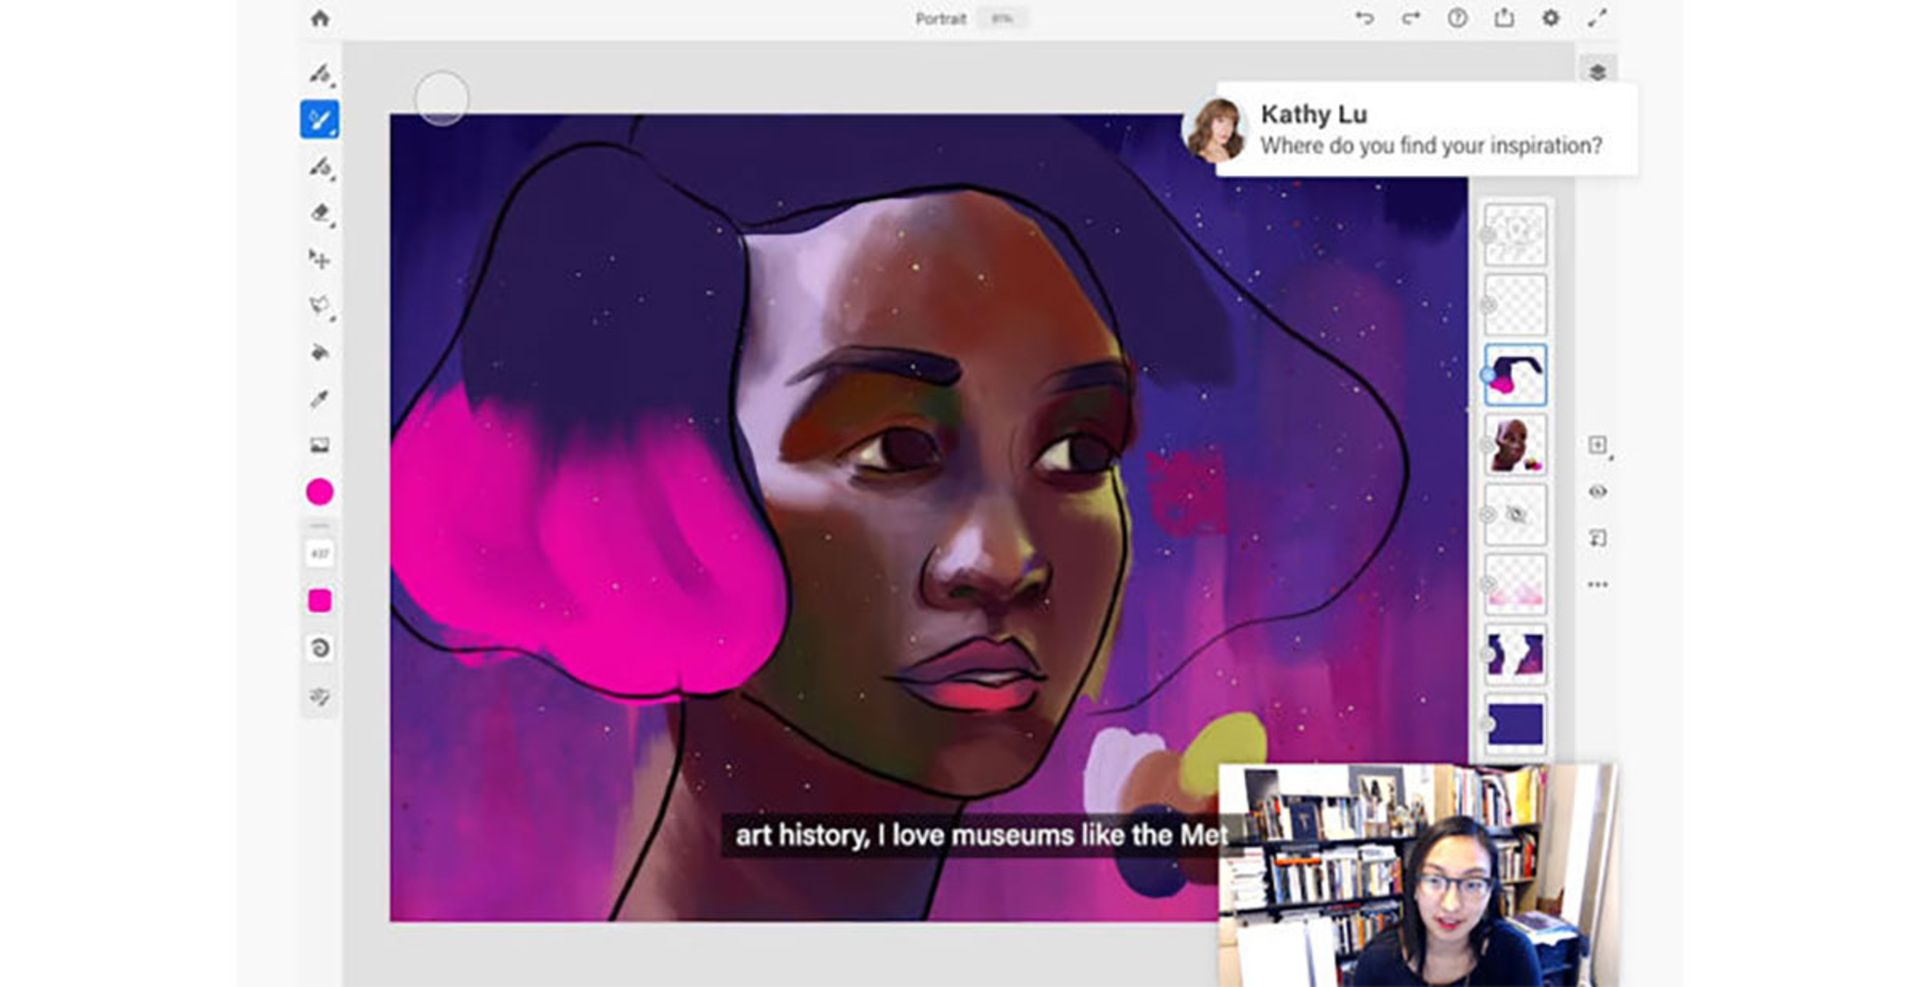
Task: Pick the Lasso selection tool
Action: [319, 306]
